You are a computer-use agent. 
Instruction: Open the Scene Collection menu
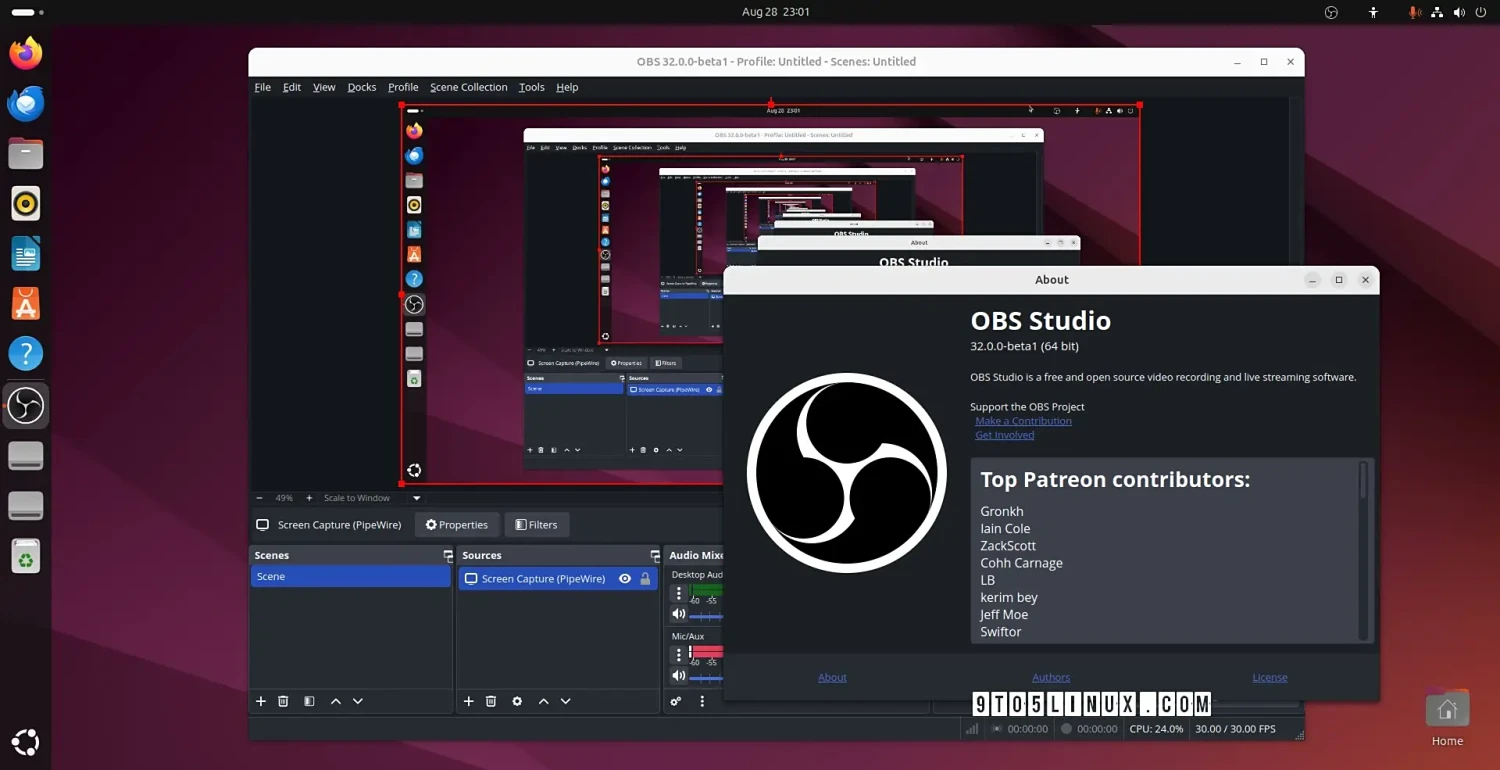pos(468,87)
